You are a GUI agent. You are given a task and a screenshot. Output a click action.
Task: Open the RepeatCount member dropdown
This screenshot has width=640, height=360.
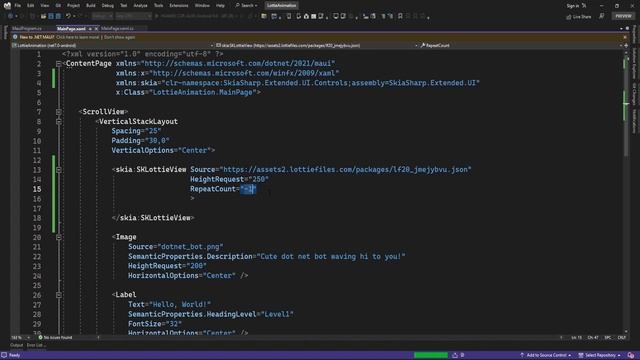point(520,45)
